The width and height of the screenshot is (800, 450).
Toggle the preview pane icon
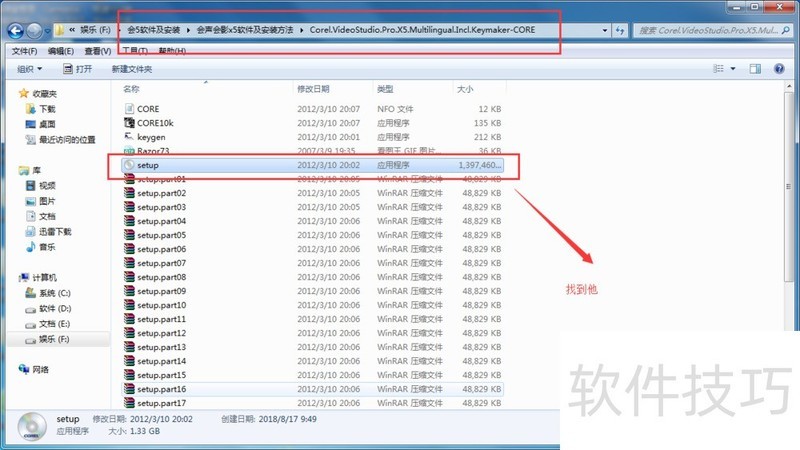[755, 68]
